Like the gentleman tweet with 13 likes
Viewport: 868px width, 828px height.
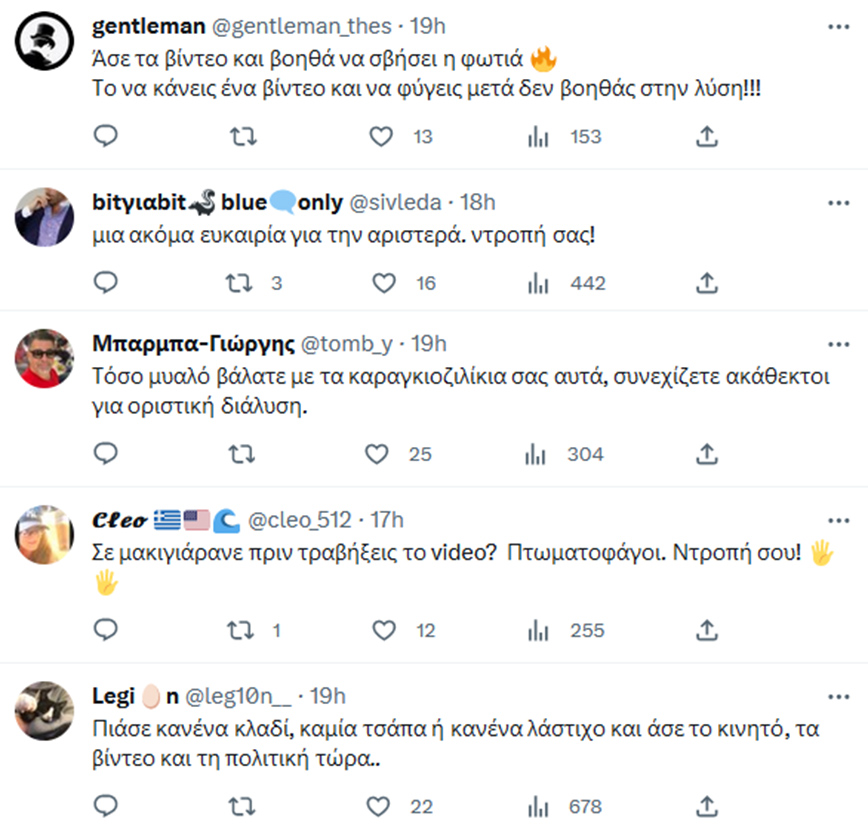pyautogui.click(x=381, y=137)
